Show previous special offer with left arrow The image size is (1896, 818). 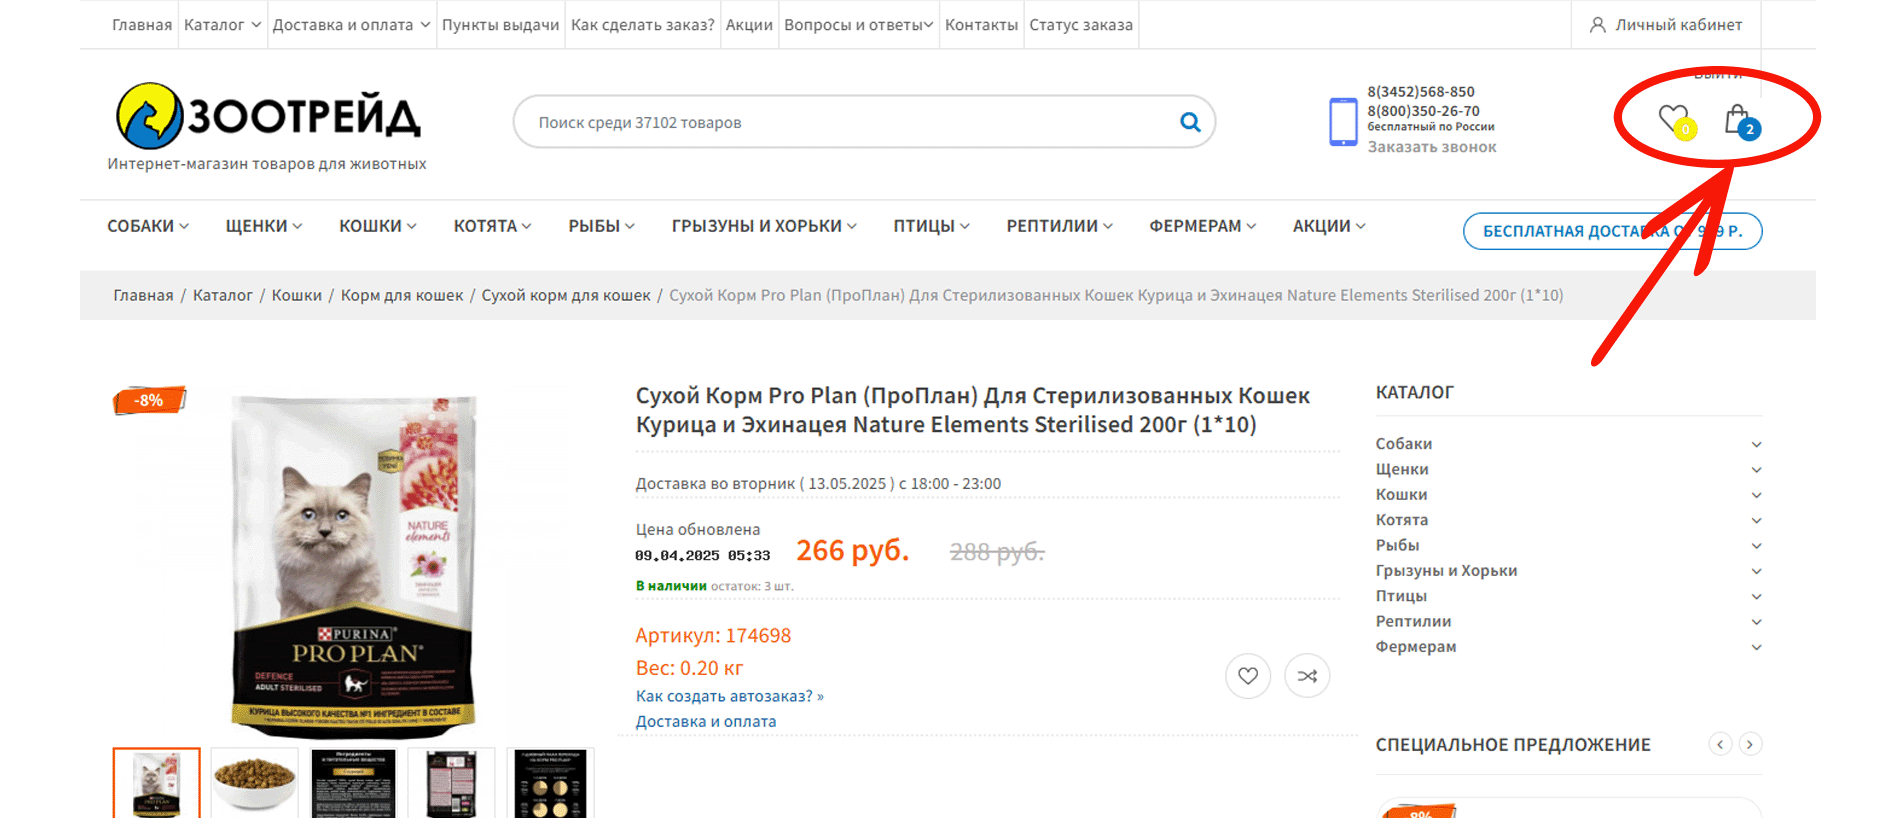click(1720, 744)
